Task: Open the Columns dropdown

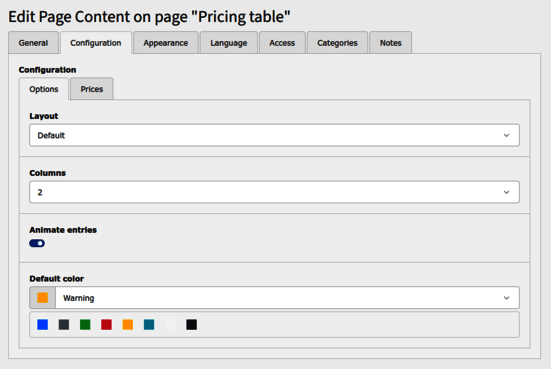Action: click(274, 192)
